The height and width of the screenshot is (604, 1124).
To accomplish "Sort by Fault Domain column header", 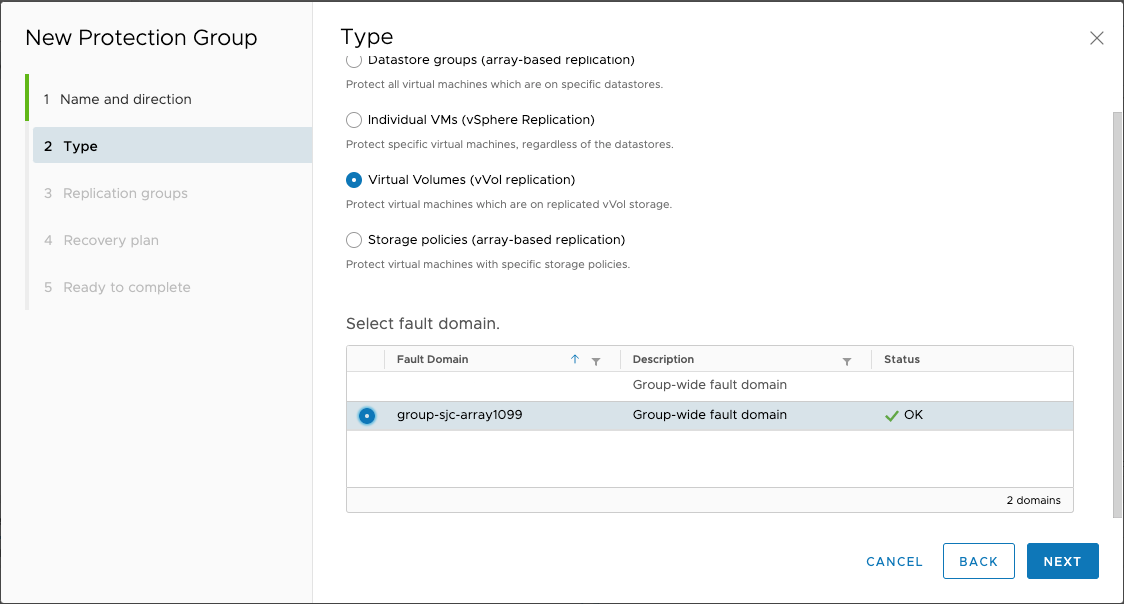I will click(432, 359).
